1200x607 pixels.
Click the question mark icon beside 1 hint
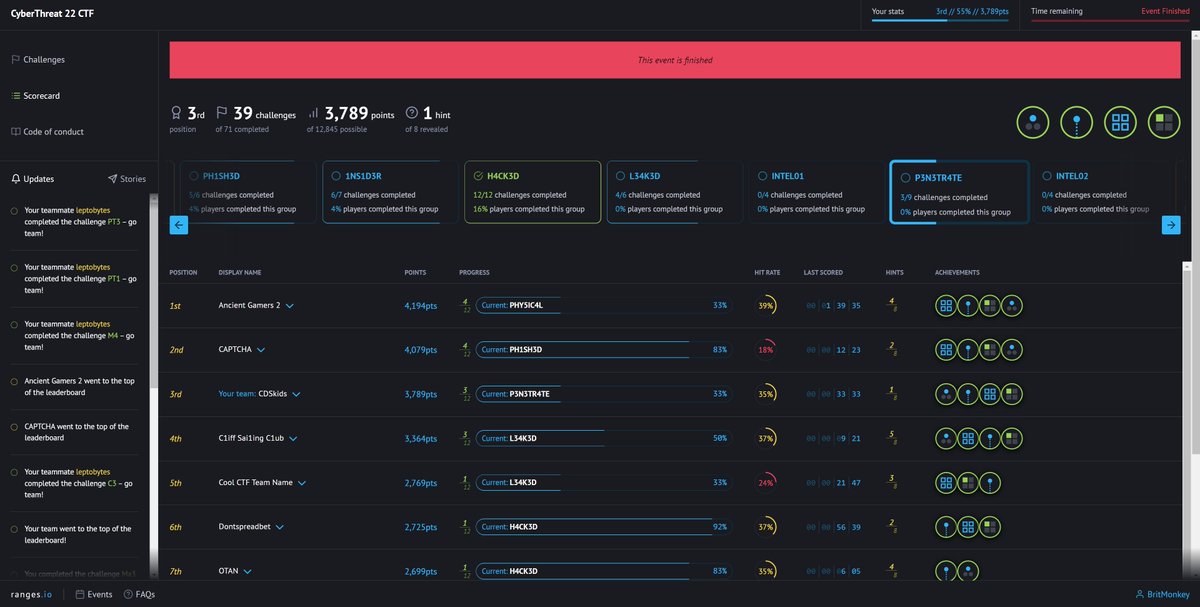tap(410, 113)
